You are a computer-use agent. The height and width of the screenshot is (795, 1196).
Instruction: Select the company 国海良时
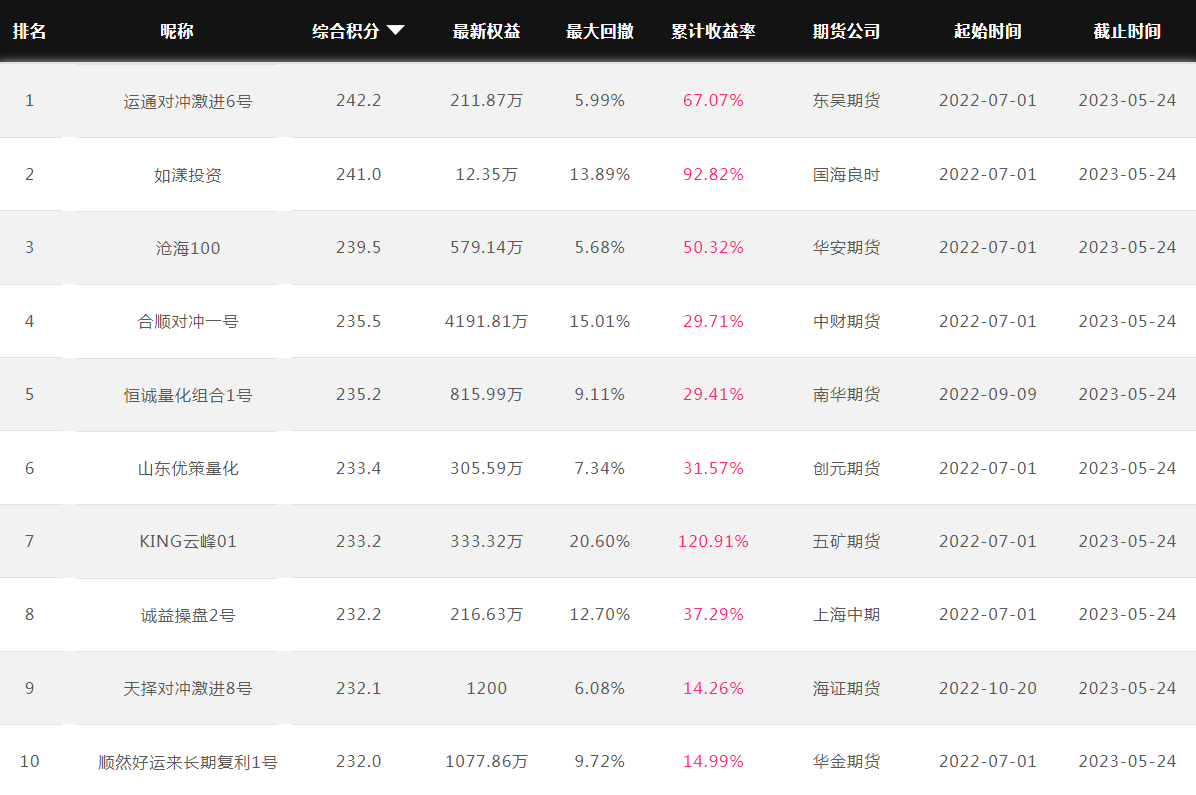point(847,175)
